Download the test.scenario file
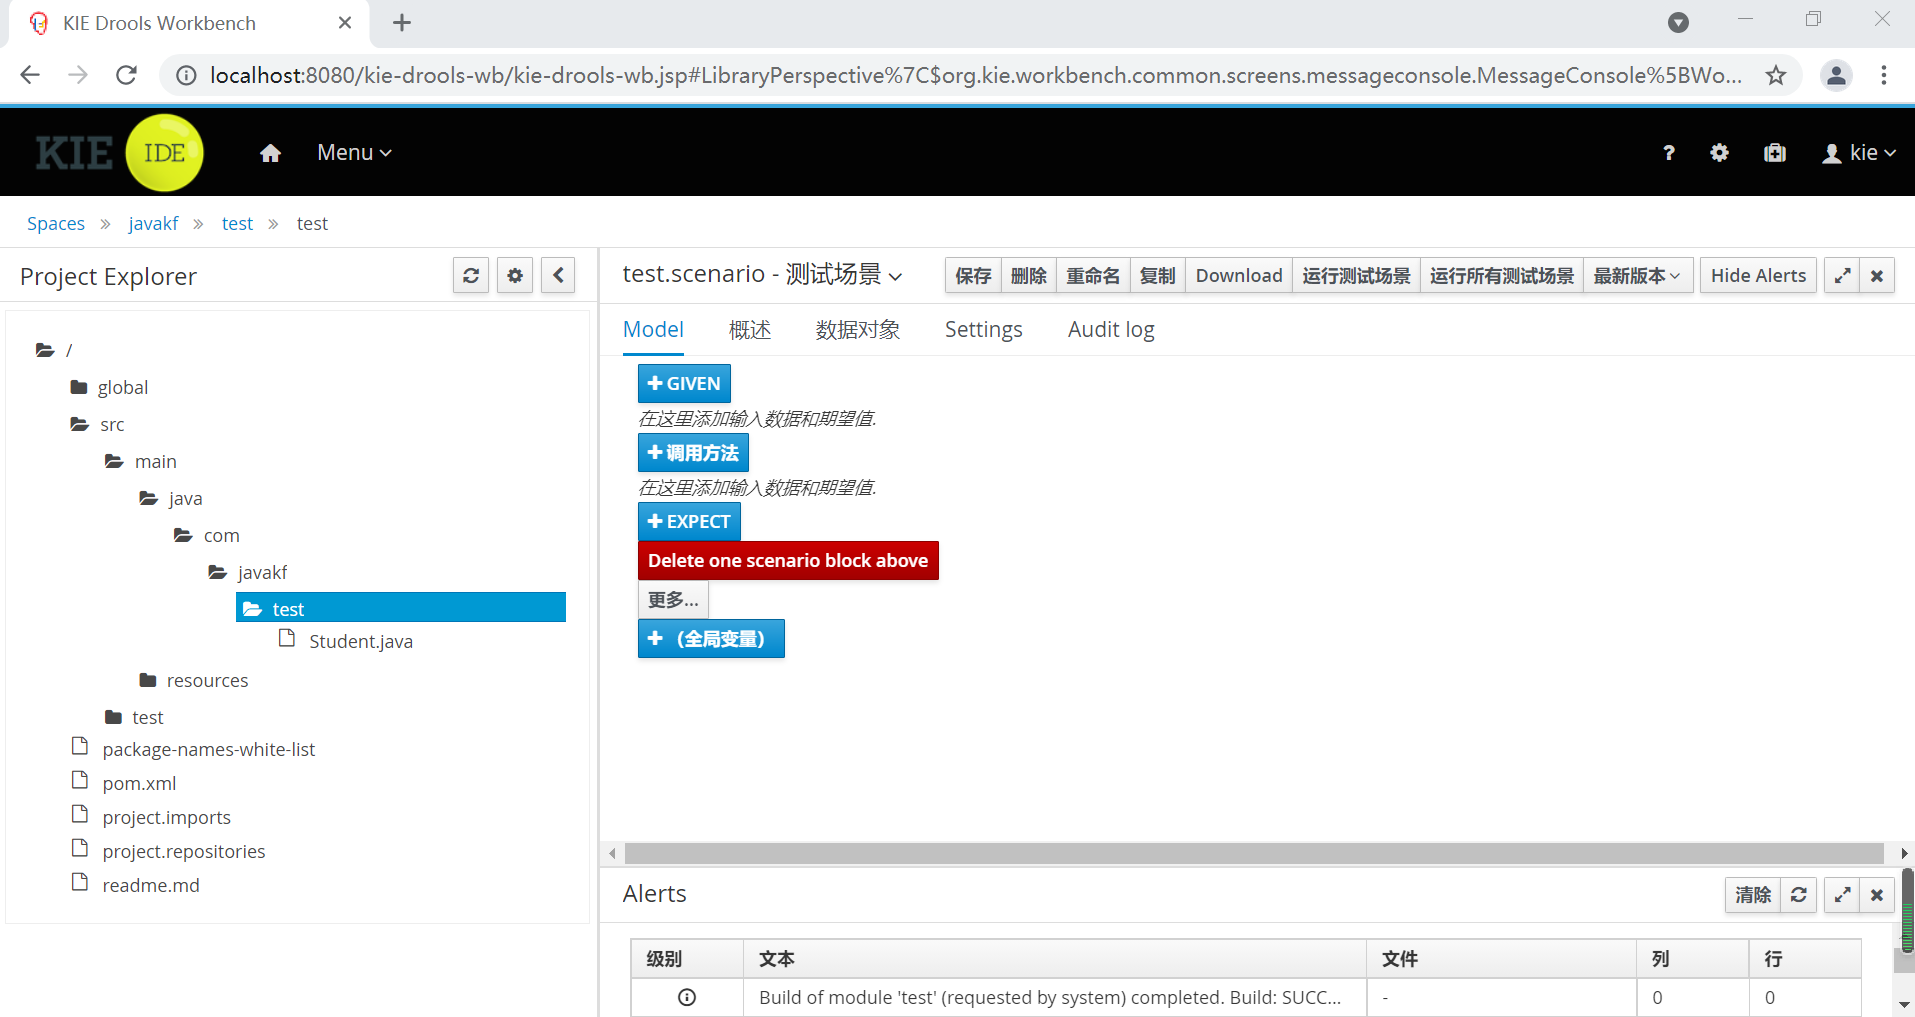 point(1237,275)
